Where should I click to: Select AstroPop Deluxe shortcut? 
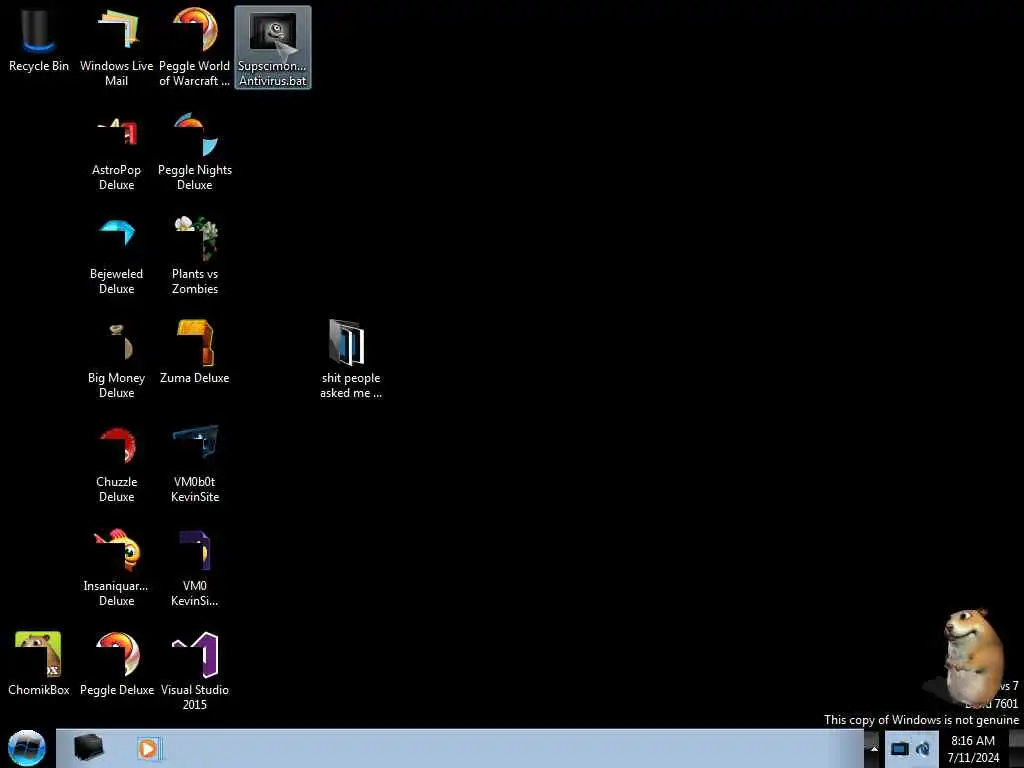tap(116, 152)
